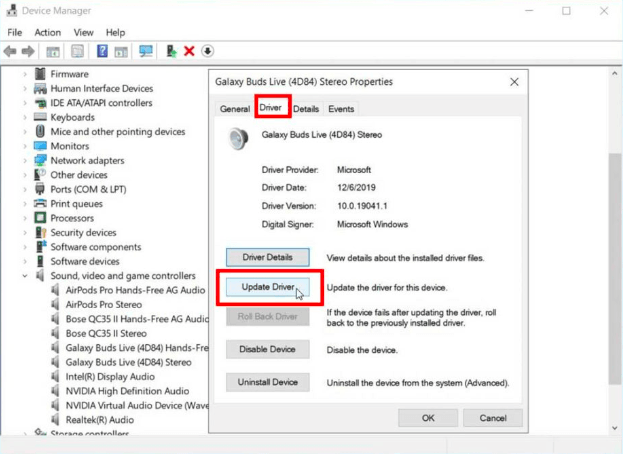Expand Ports (COM & LPT) node
This screenshot has height=454, width=623.
25,189
